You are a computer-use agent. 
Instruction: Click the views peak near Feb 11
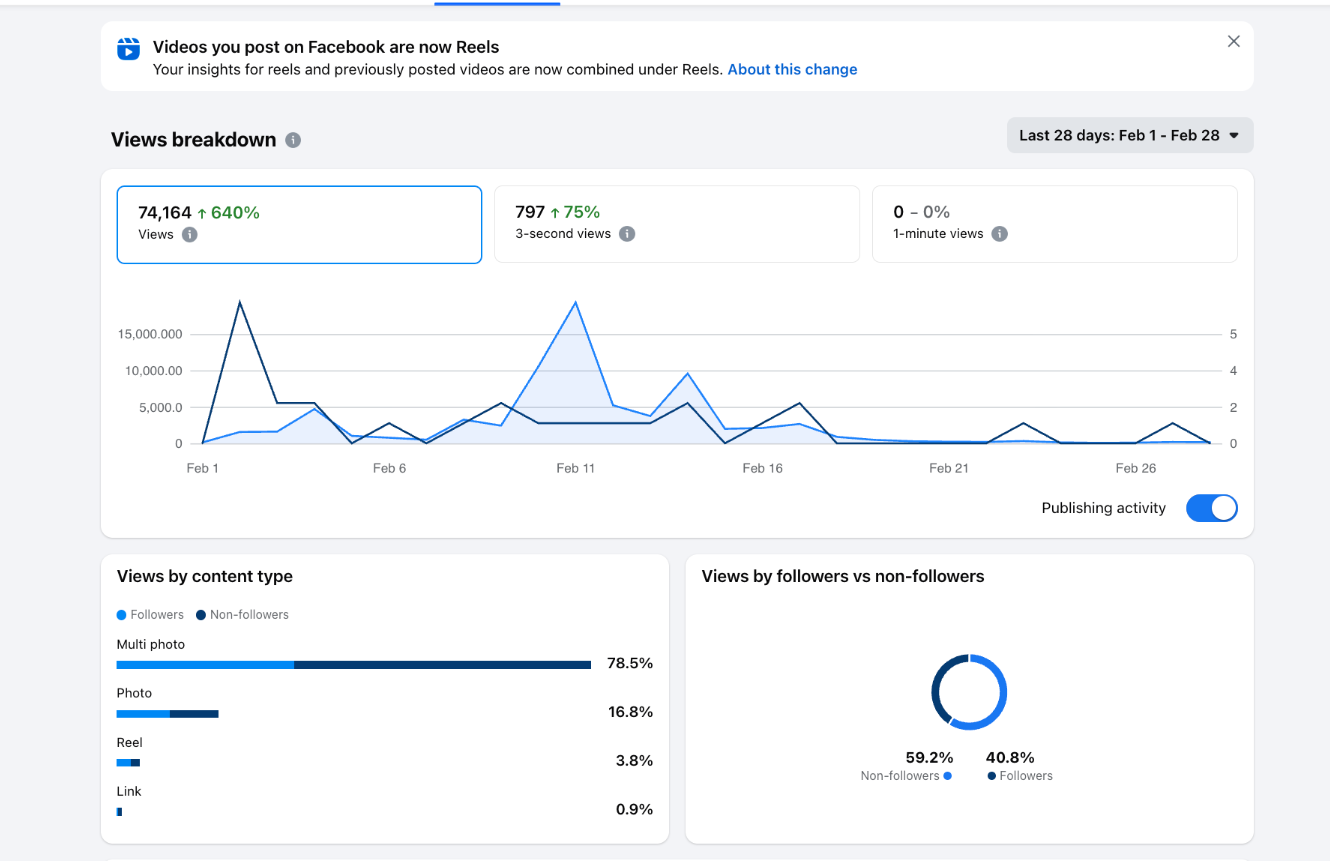coord(575,302)
